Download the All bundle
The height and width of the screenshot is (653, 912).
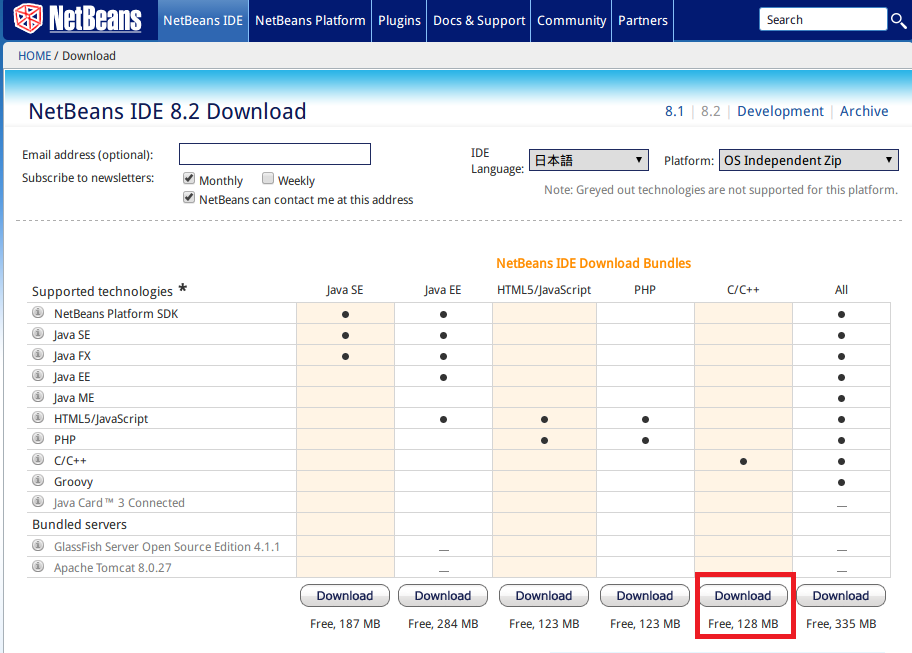point(841,596)
